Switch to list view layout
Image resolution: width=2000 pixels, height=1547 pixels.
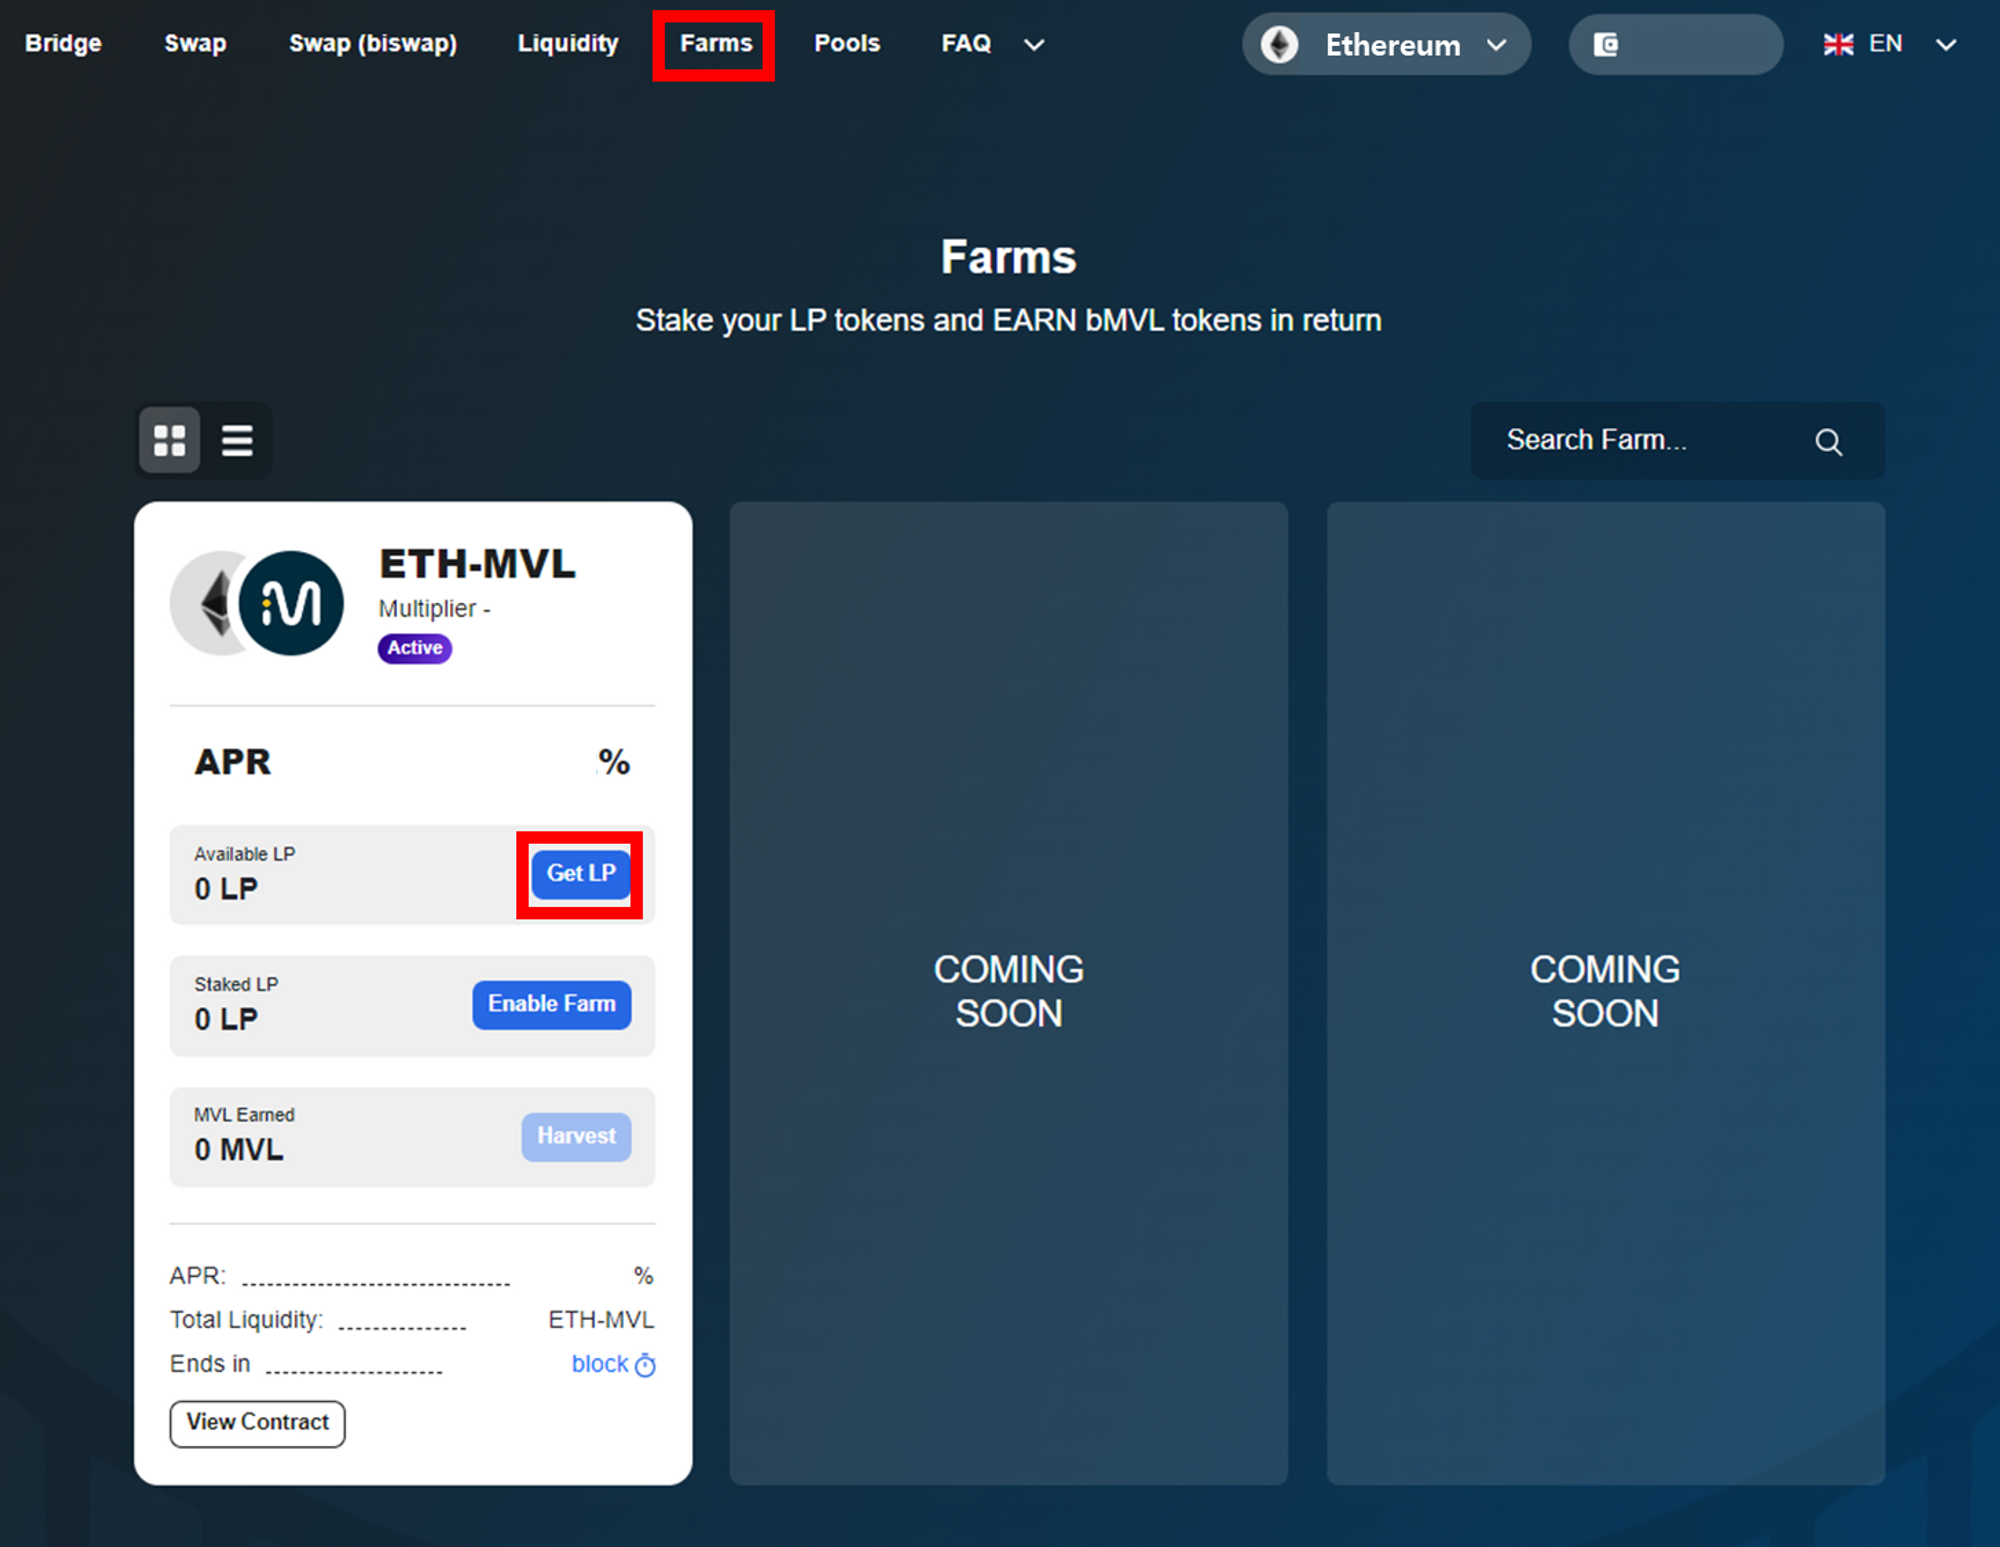pyautogui.click(x=237, y=440)
